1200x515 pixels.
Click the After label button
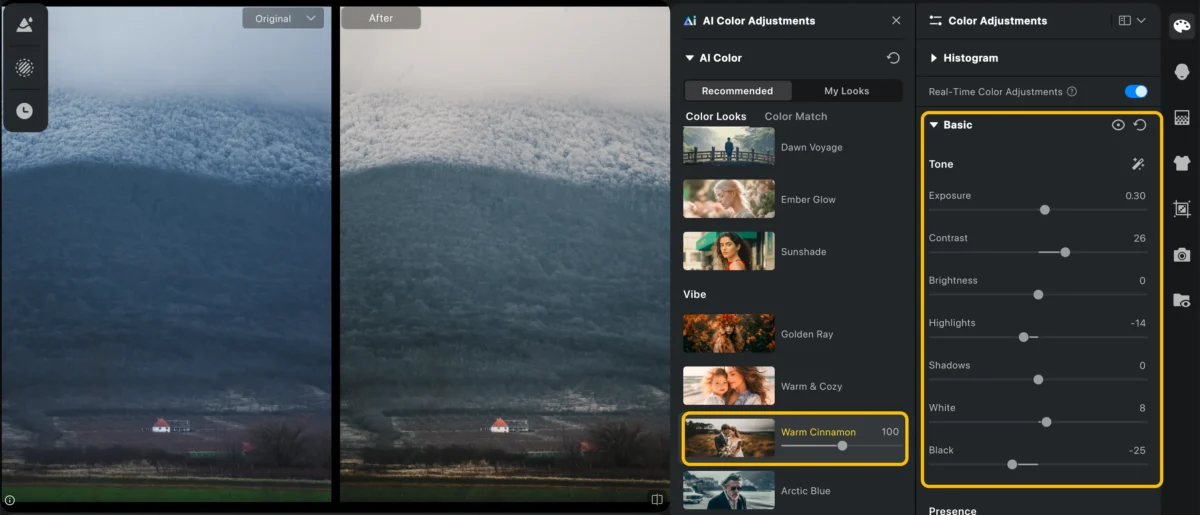coord(381,18)
